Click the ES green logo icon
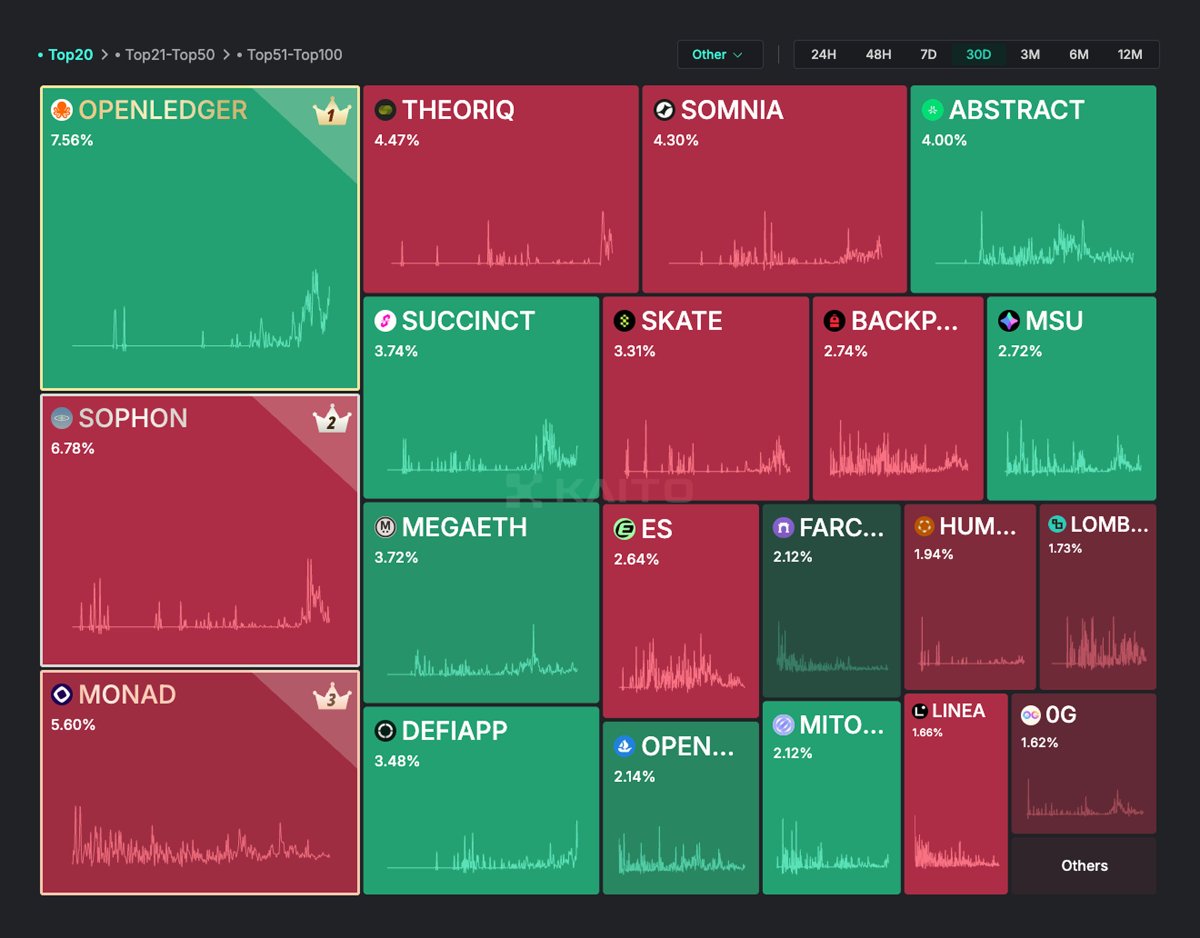The height and width of the screenshot is (938, 1200). pyautogui.click(x=625, y=529)
